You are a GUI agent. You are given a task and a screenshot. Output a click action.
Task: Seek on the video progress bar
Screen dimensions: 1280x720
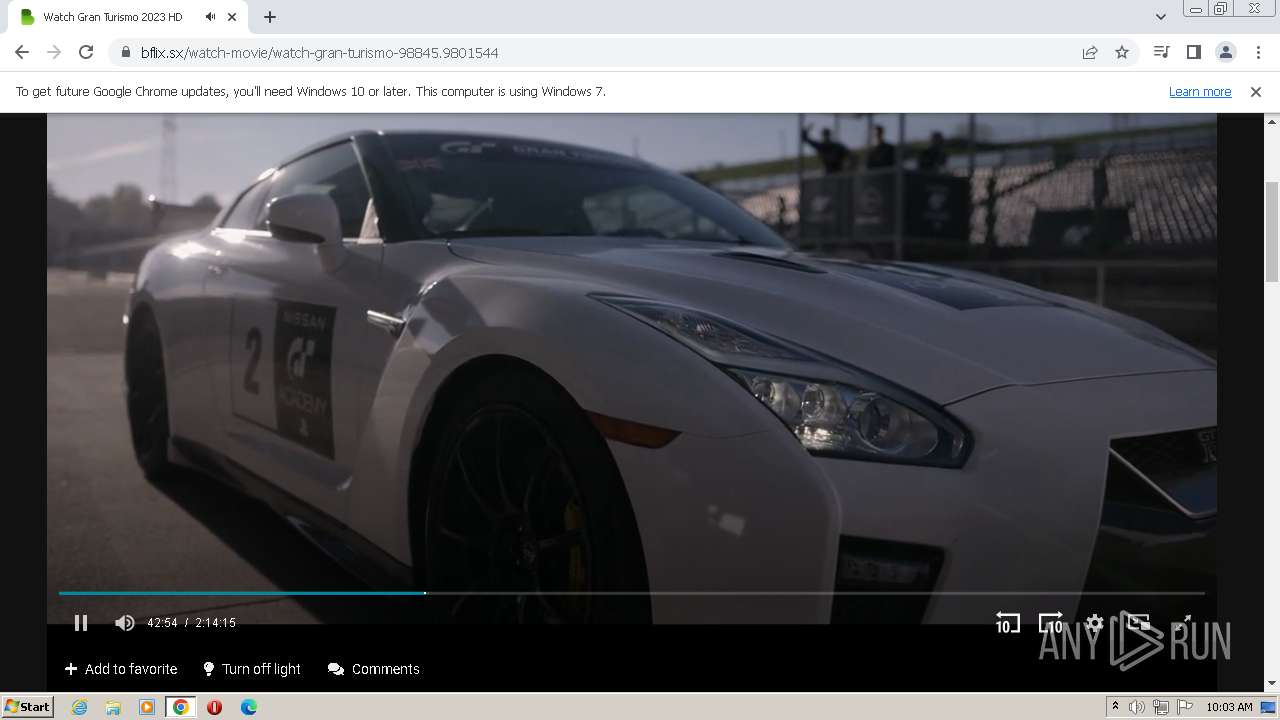pyautogui.click(x=631, y=593)
